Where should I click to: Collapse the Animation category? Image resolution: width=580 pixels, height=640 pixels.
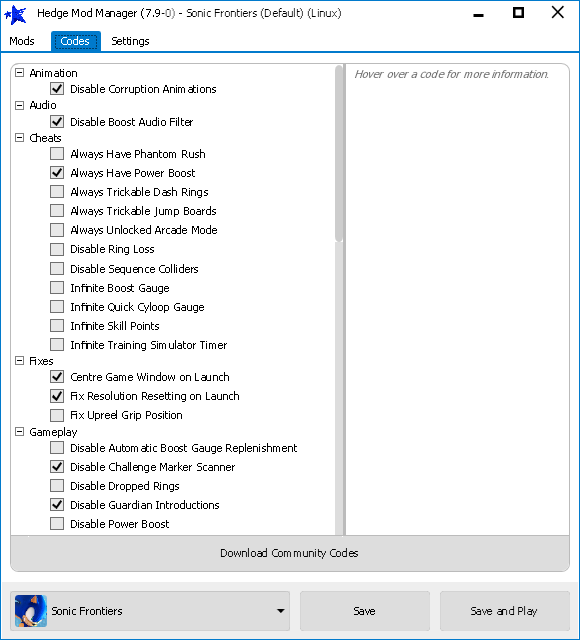pos(19,73)
